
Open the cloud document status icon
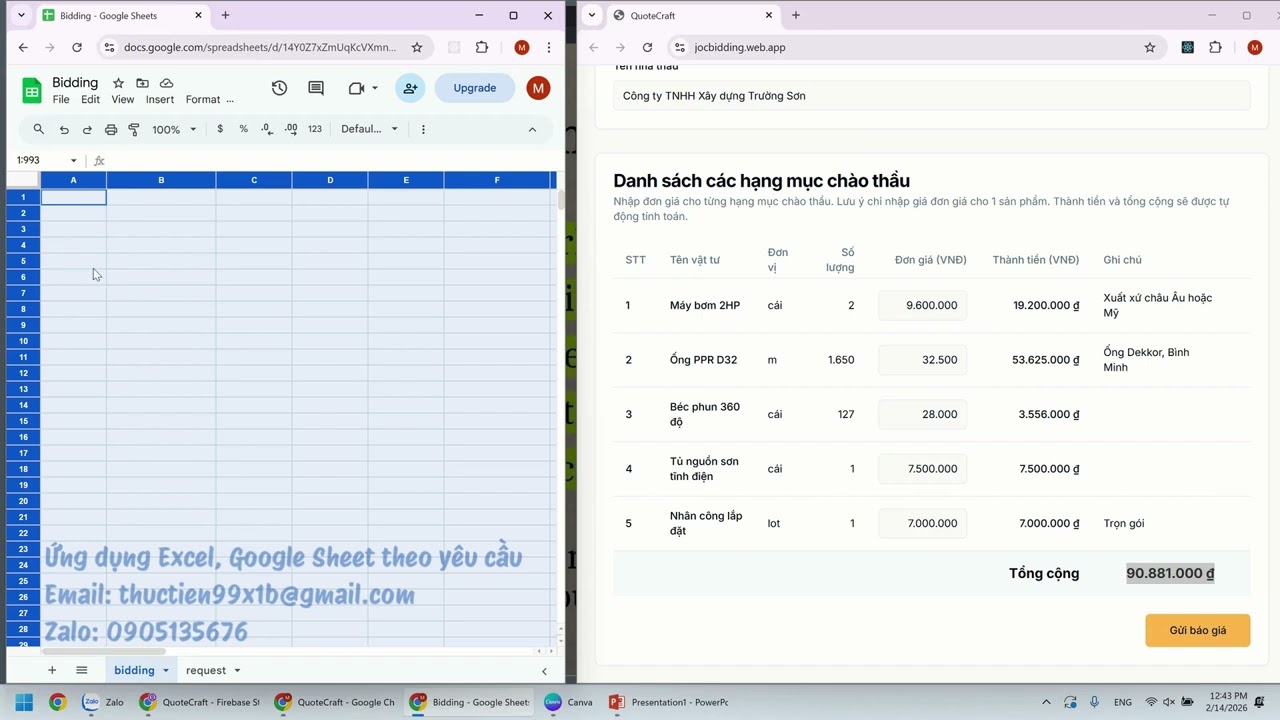[x=166, y=83]
